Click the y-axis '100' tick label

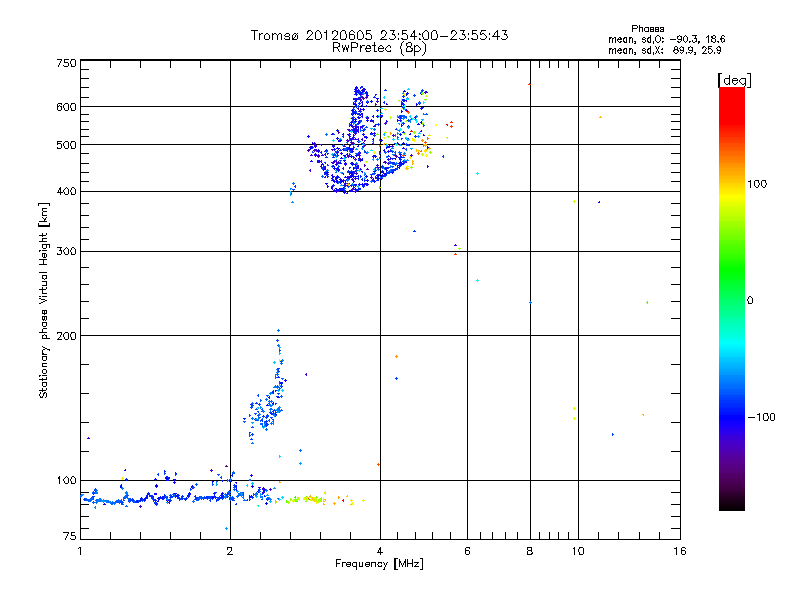(66, 481)
